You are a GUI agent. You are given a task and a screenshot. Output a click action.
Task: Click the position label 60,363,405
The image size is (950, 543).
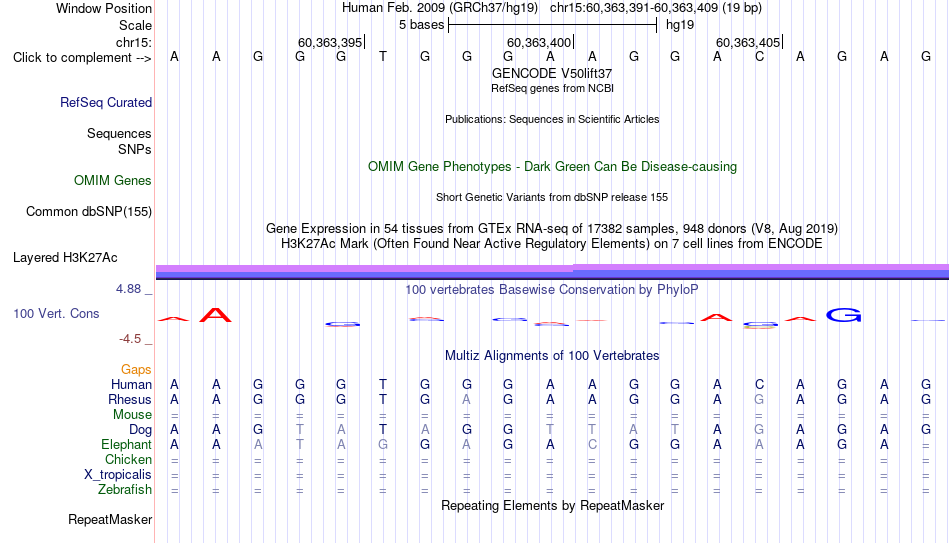[x=748, y=42]
